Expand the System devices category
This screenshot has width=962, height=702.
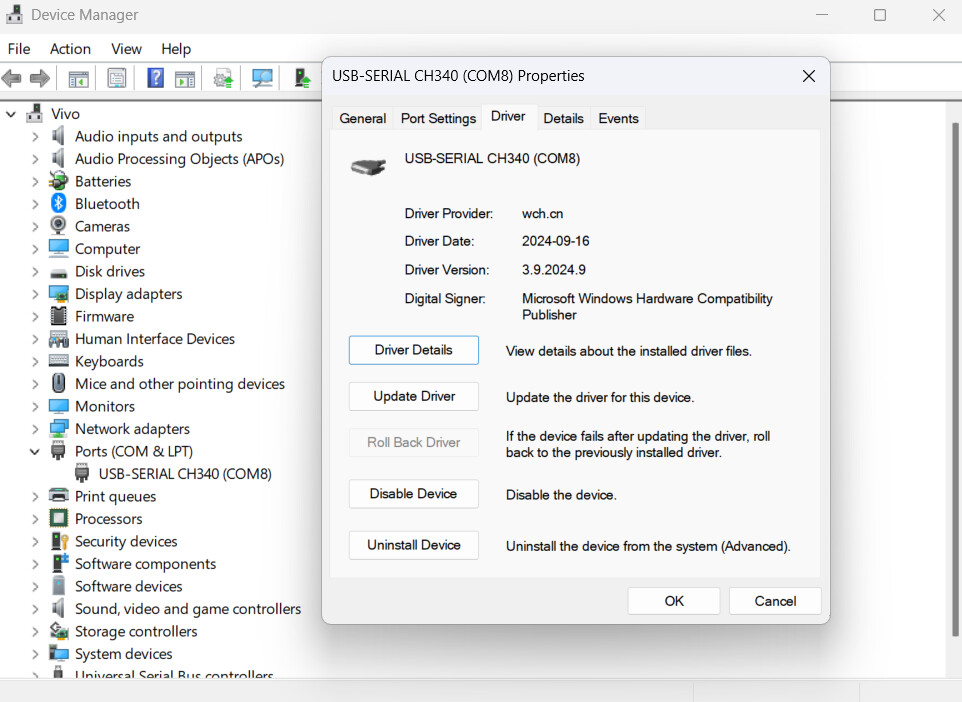35,654
